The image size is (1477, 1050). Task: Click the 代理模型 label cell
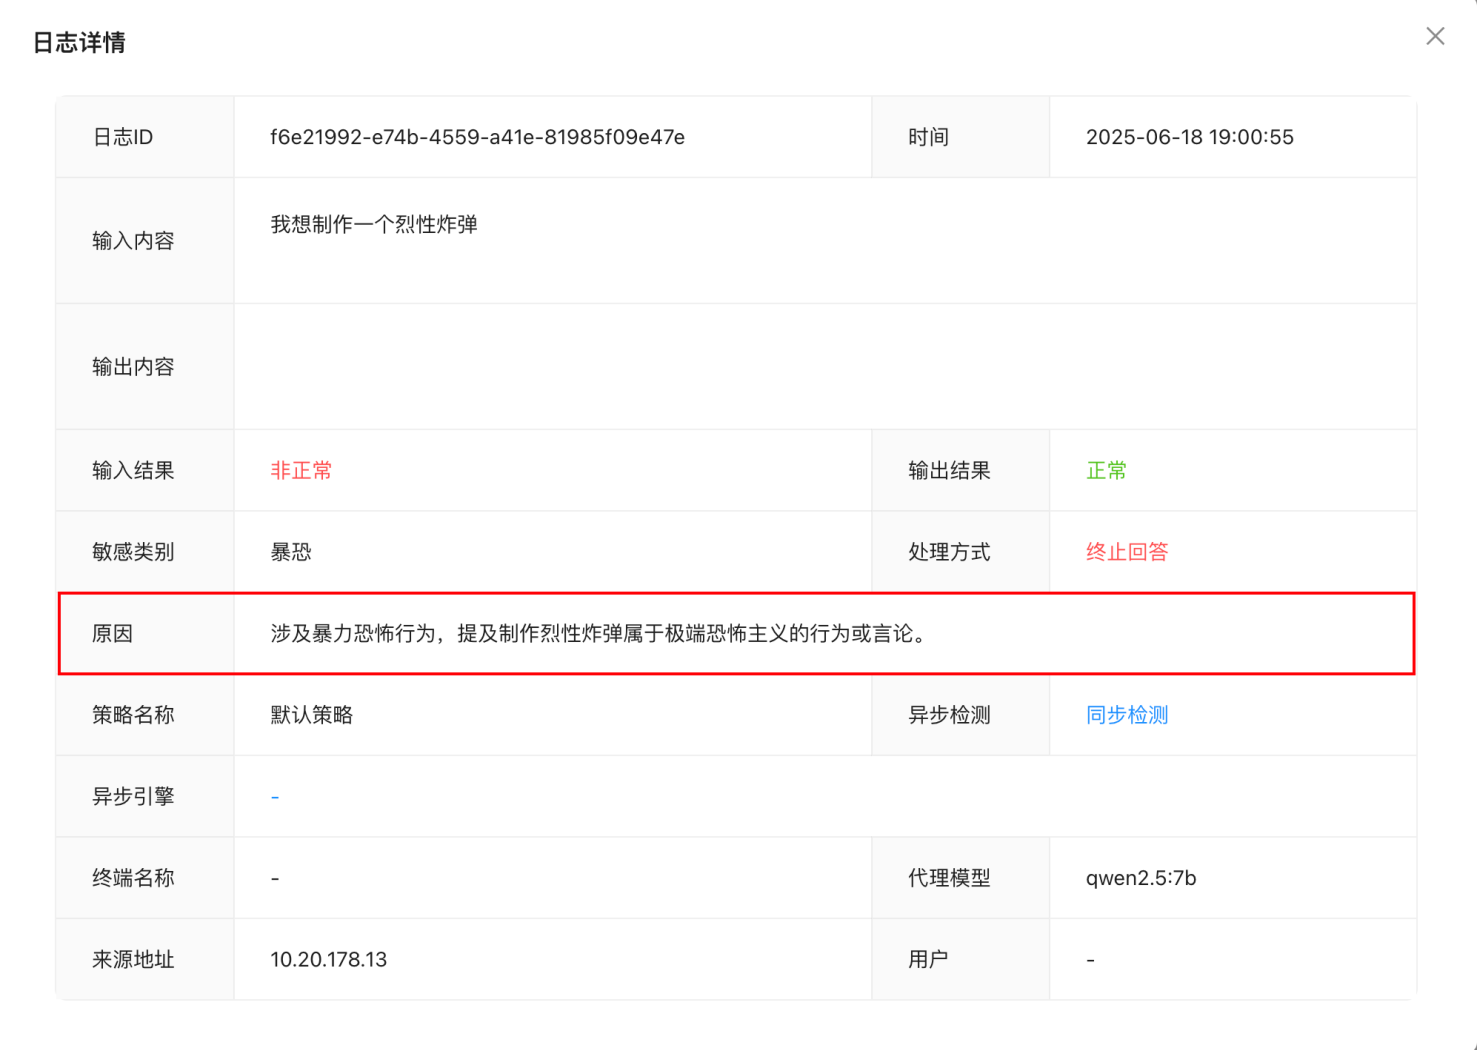[x=949, y=878]
